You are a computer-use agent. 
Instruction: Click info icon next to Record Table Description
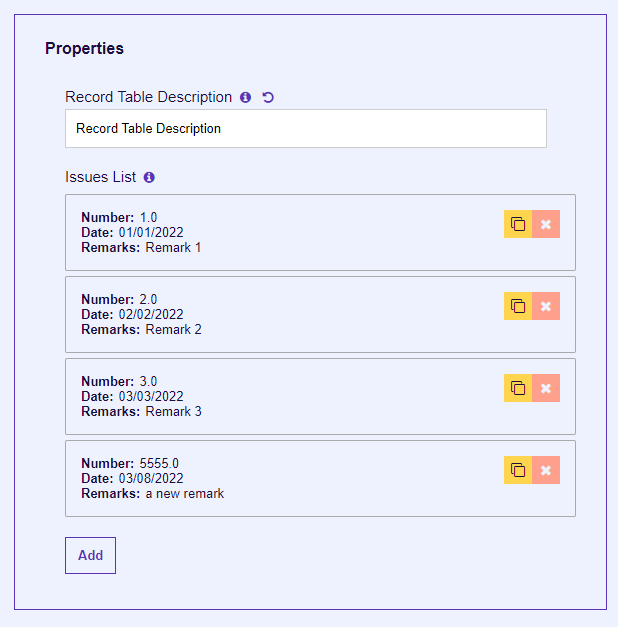(245, 97)
